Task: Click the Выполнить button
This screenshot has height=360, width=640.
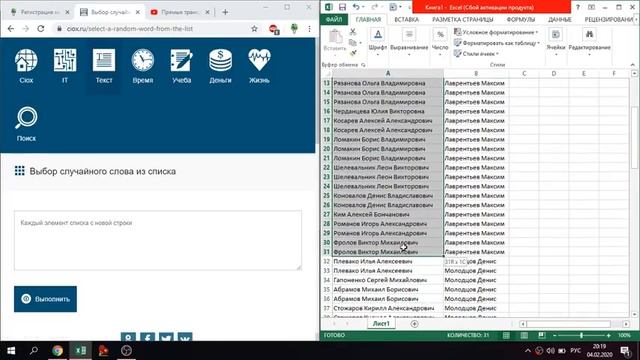Action: point(45,299)
